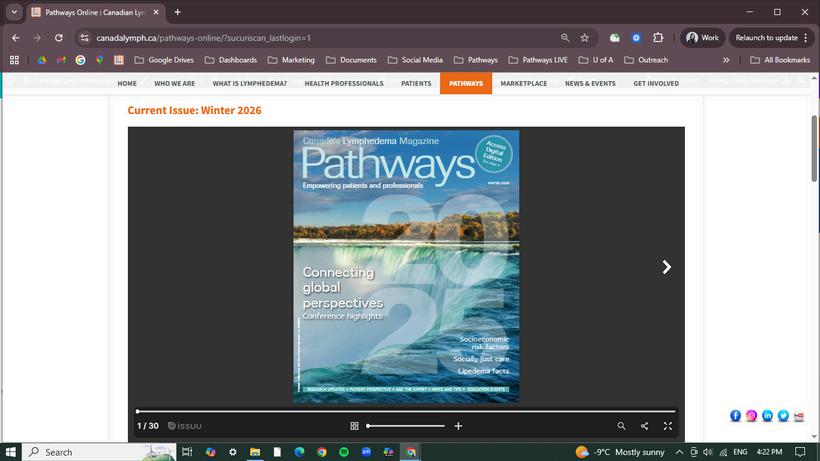Click the plus zoom-in icon in issuu viewer
This screenshot has height=461, width=820.
point(458,426)
